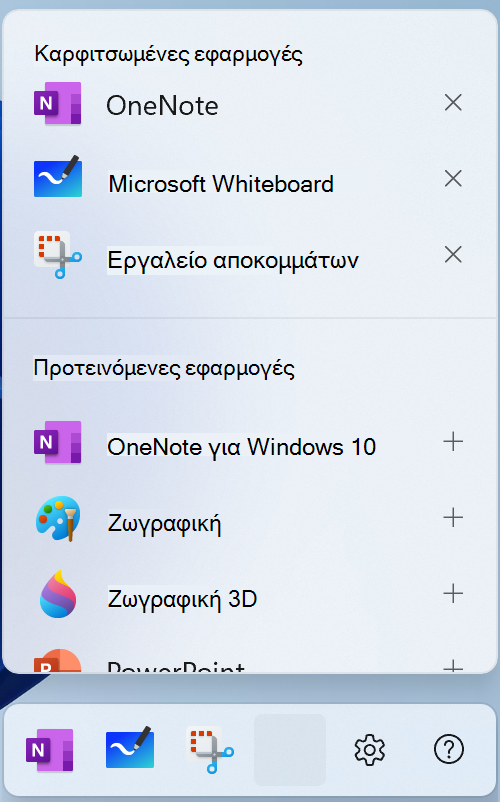Open OneNote from the pen menu bar
This screenshot has width=500, height=802.
click(x=50, y=750)
